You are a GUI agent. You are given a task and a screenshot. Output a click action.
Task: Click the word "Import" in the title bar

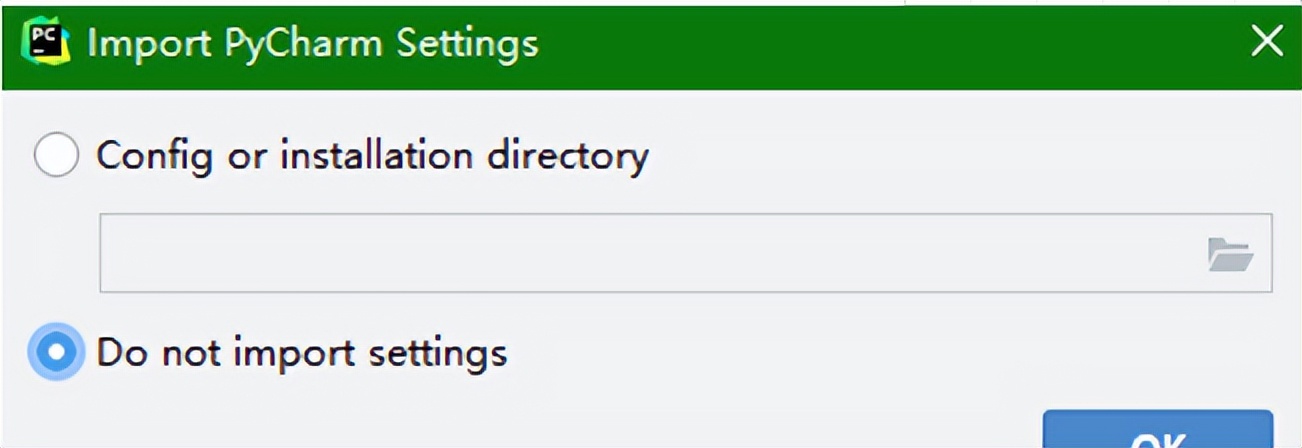(x=141, y=43)
